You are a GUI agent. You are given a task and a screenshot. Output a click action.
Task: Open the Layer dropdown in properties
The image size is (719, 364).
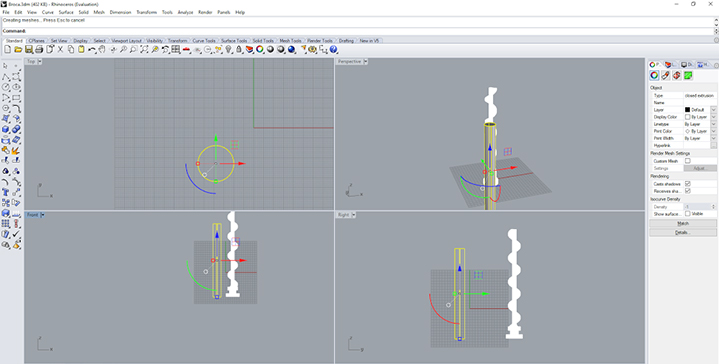pos(713,110)
